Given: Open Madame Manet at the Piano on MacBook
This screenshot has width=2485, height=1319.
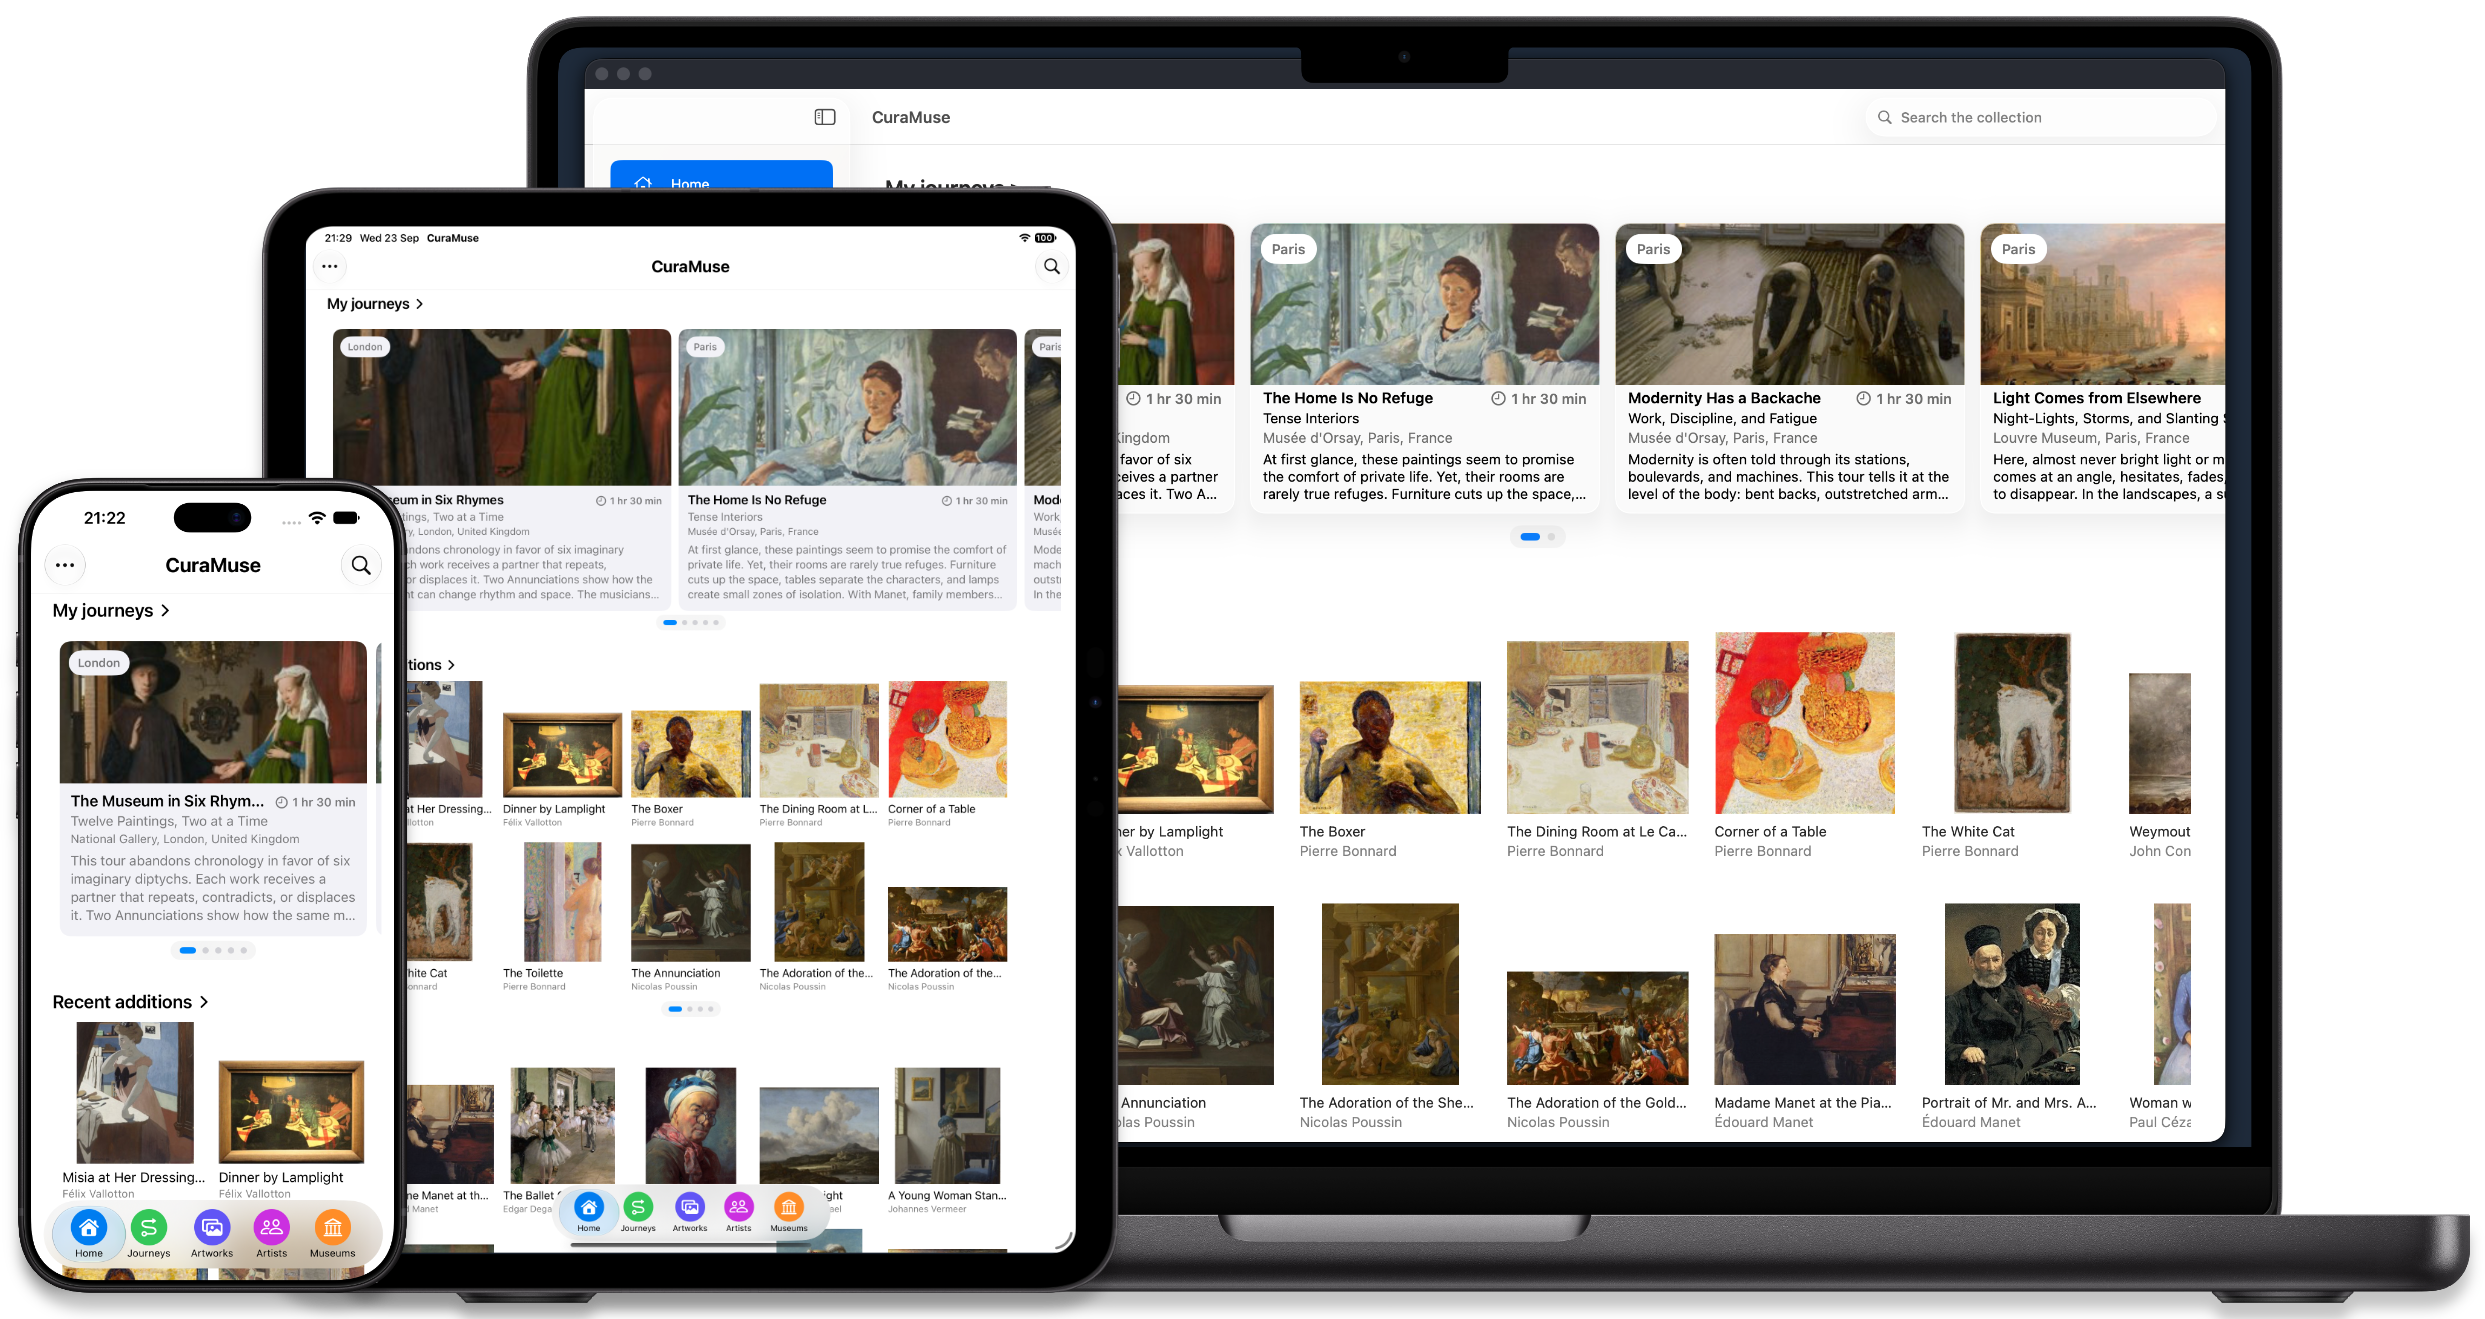Looking at the screenshot, I should [x=1804, y=1032].
